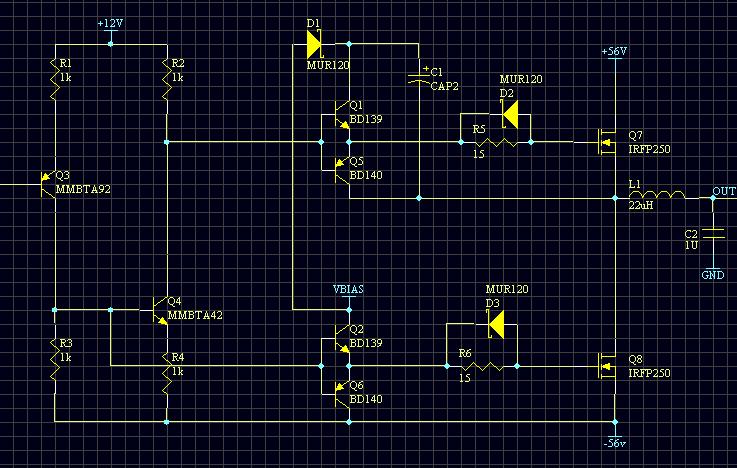Select resistor R4 symbol
The width and height of the screenshot is (737, 468).
tap(166, 373)
